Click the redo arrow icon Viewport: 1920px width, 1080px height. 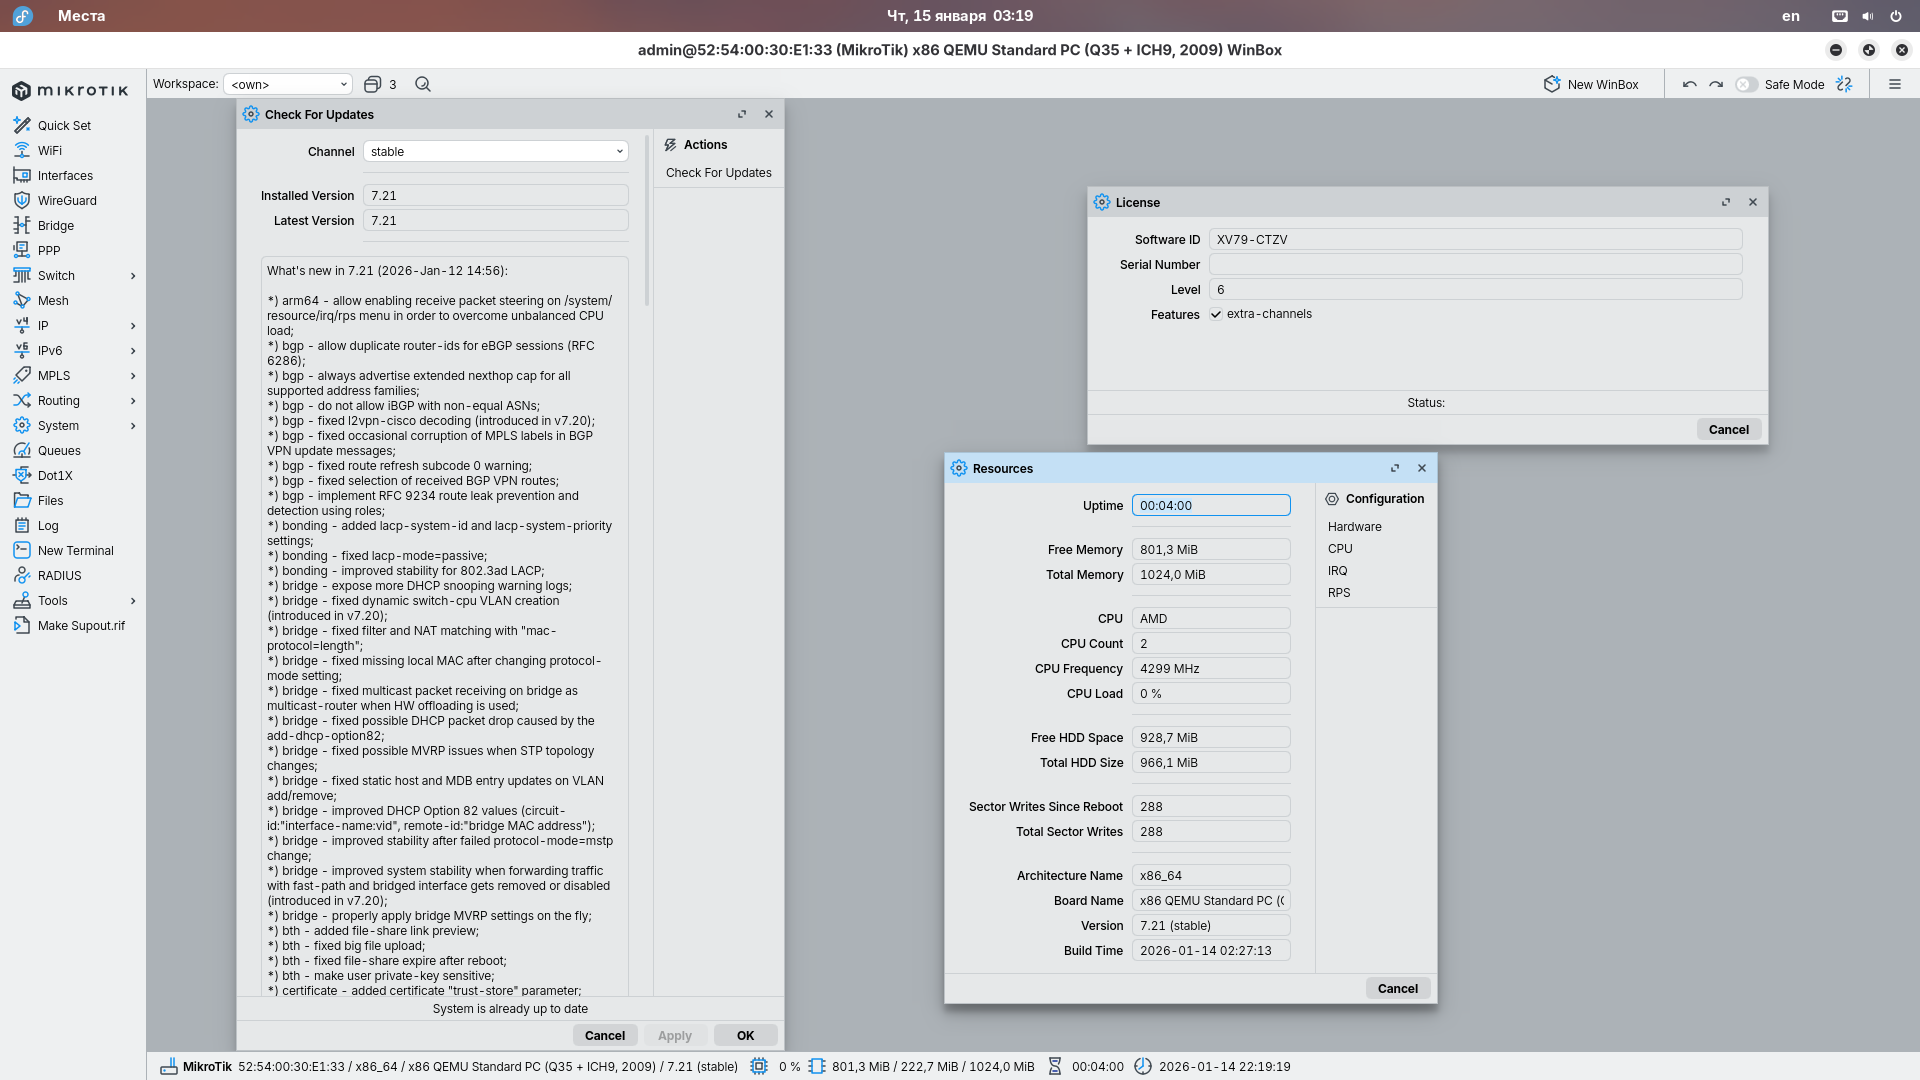[x=1716, y=84]
